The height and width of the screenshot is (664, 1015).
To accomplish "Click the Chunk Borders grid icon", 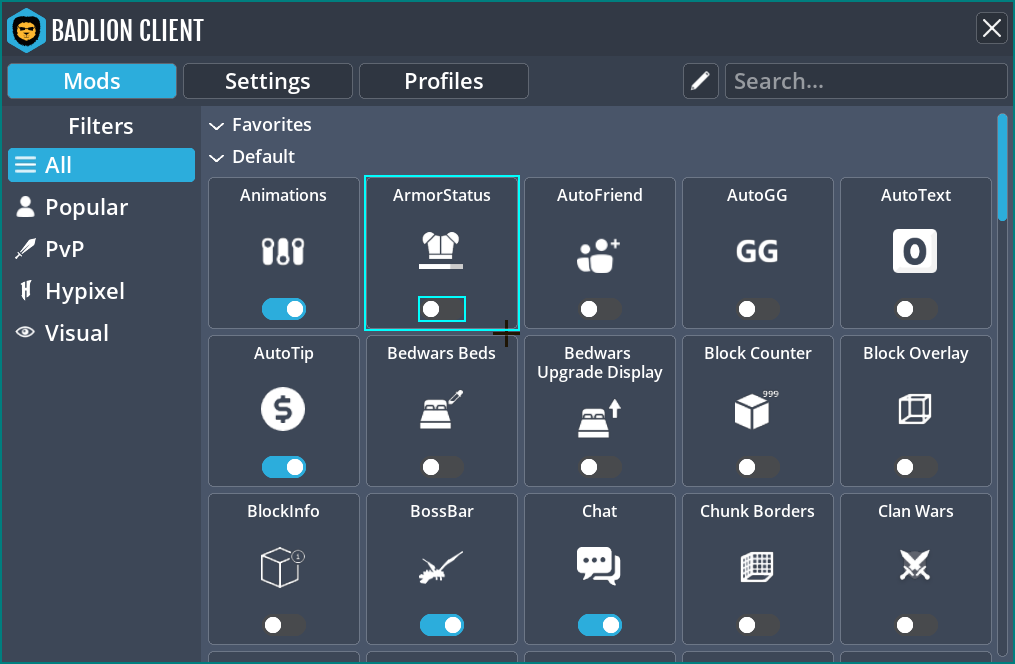I will click(x=757, y=567).
